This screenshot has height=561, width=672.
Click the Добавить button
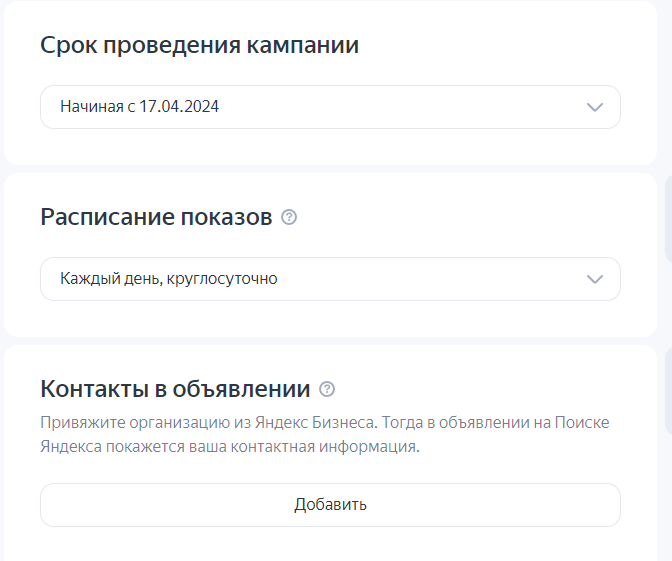(x=330, y=505)
